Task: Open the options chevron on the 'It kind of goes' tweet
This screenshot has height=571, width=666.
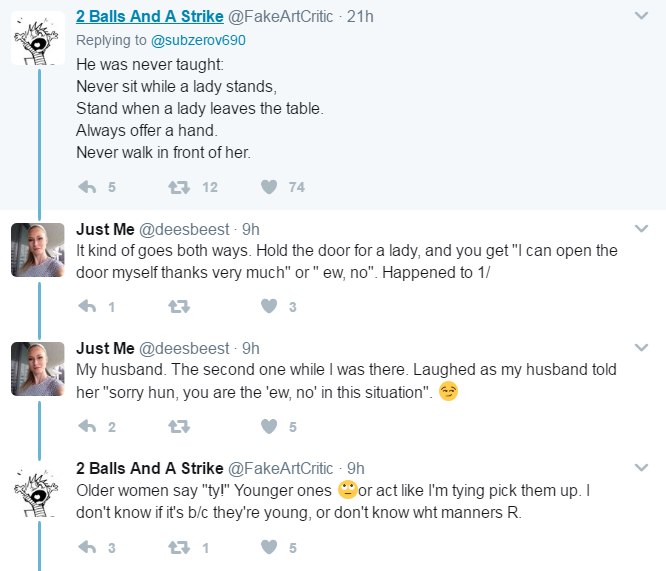Action: pyautogui.click(x=641, y=229)
